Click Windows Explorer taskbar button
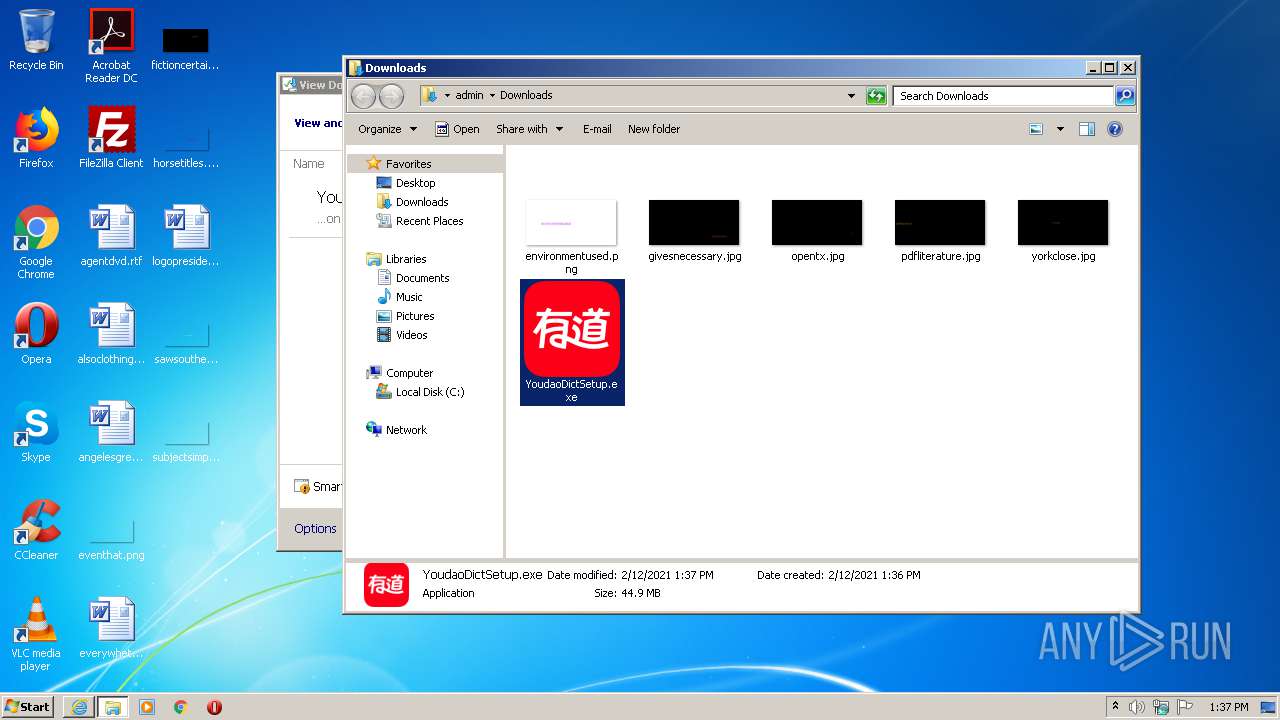The height and width of the screenshot is (720, 1280). click(x=112, y=707)
